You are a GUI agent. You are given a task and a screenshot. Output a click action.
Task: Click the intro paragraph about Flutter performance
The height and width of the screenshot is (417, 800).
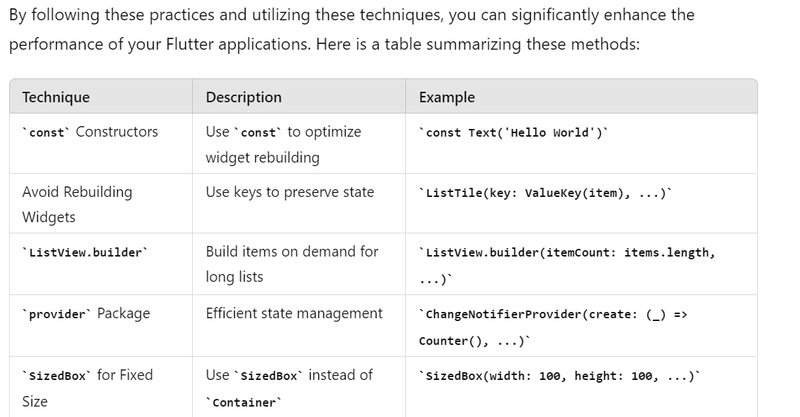350,16
